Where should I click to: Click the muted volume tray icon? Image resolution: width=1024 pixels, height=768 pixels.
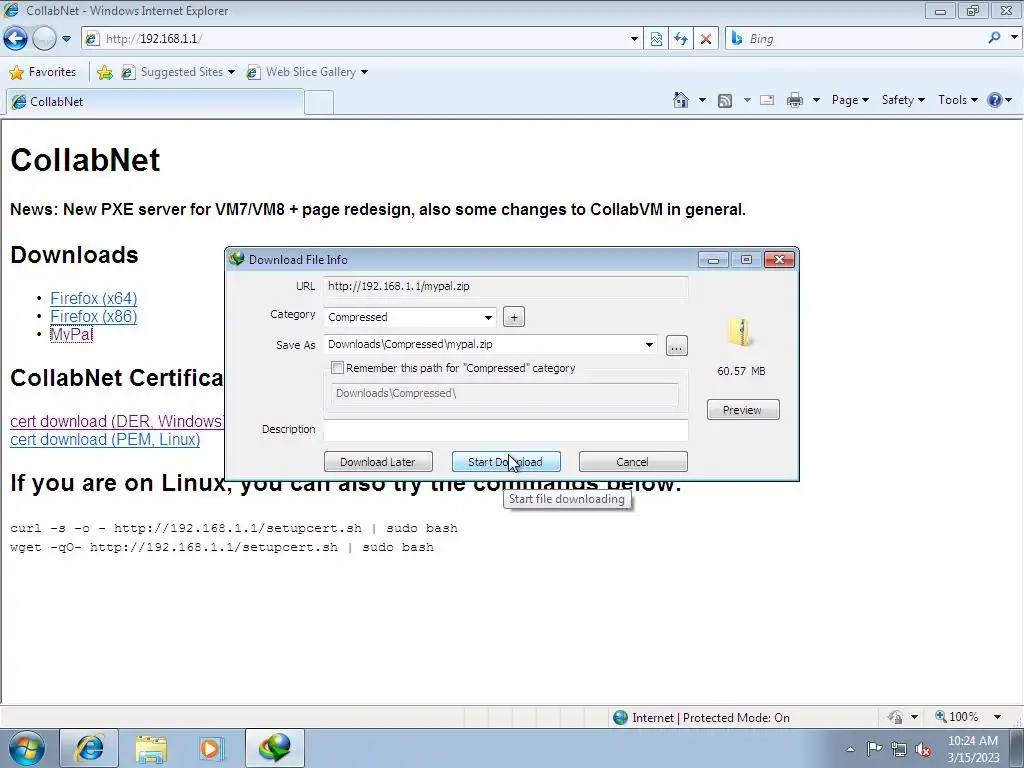click(923, 750)
